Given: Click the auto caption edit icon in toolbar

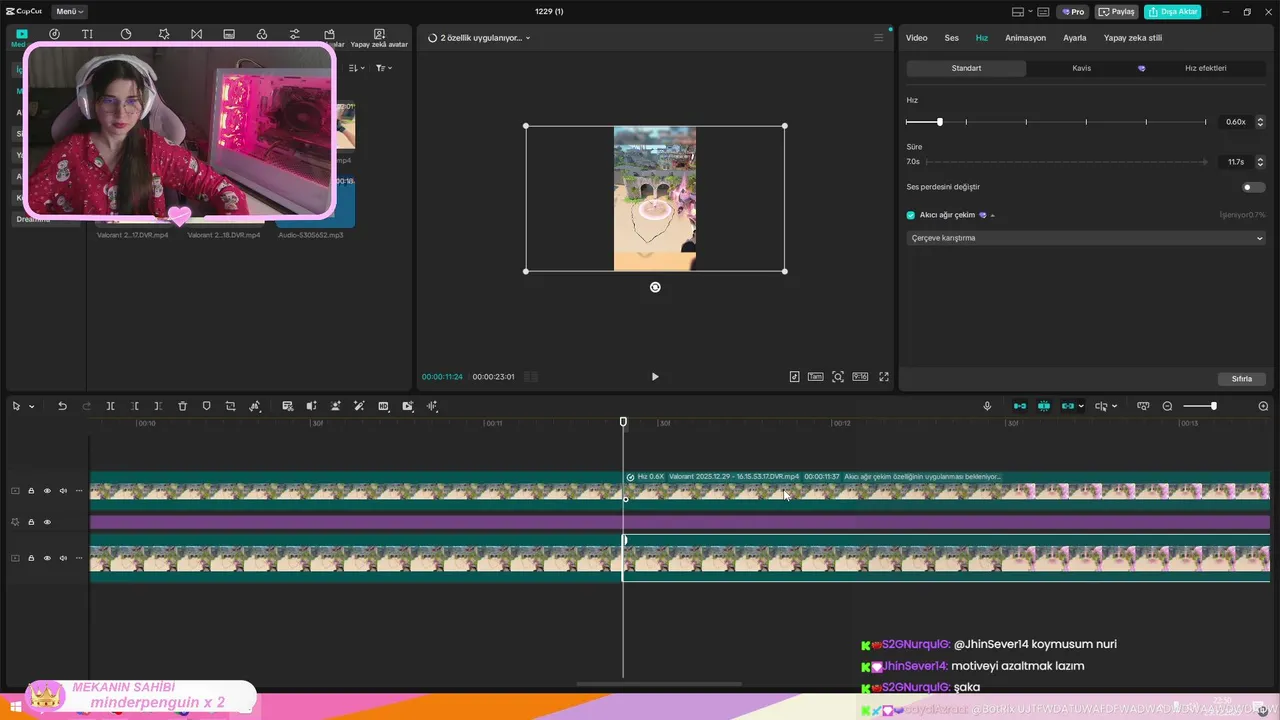Looking at the screenshot, I should click(x=287, y=406).
